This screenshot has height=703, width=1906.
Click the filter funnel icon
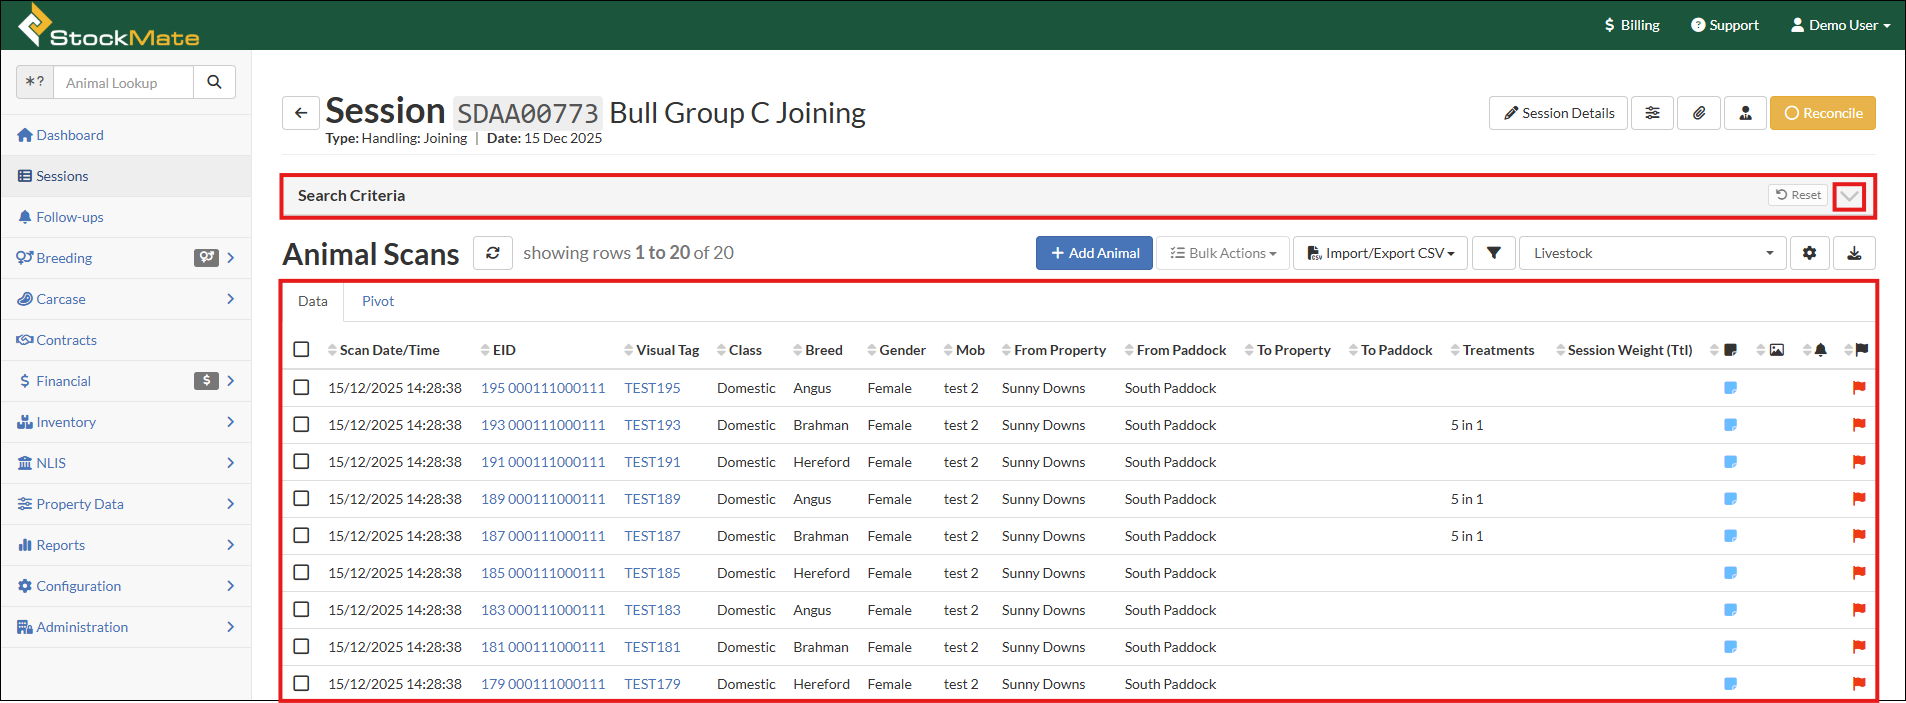coord(1493,253)
